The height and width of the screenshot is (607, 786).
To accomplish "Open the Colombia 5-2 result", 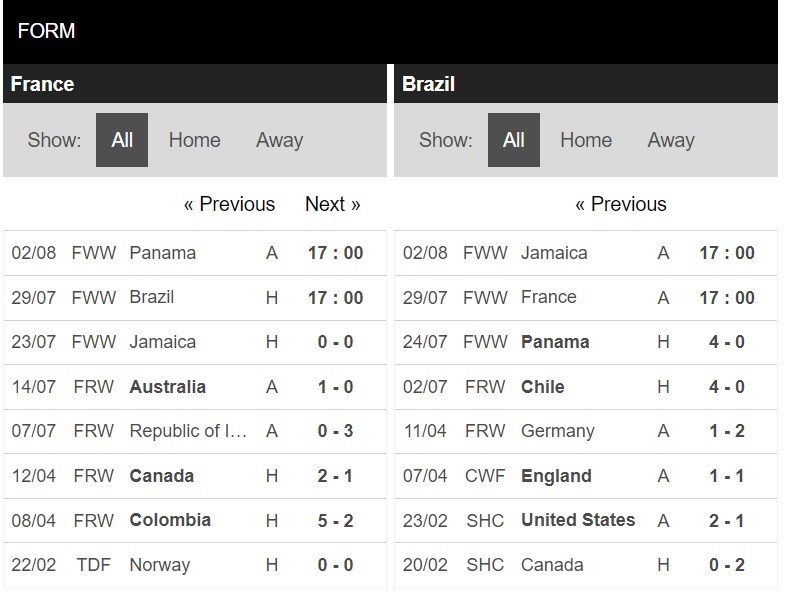I will coord(194,520).
